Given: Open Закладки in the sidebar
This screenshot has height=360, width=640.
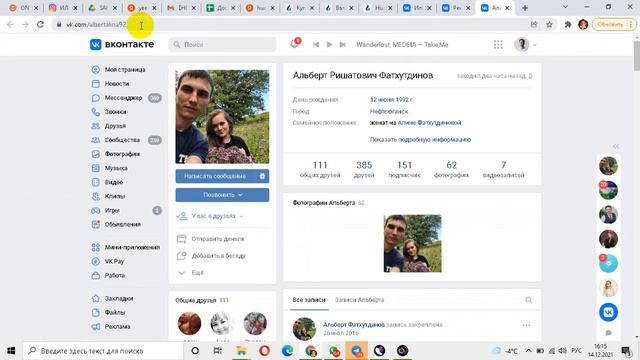Looking at the screenshot, I should [113, 298].
